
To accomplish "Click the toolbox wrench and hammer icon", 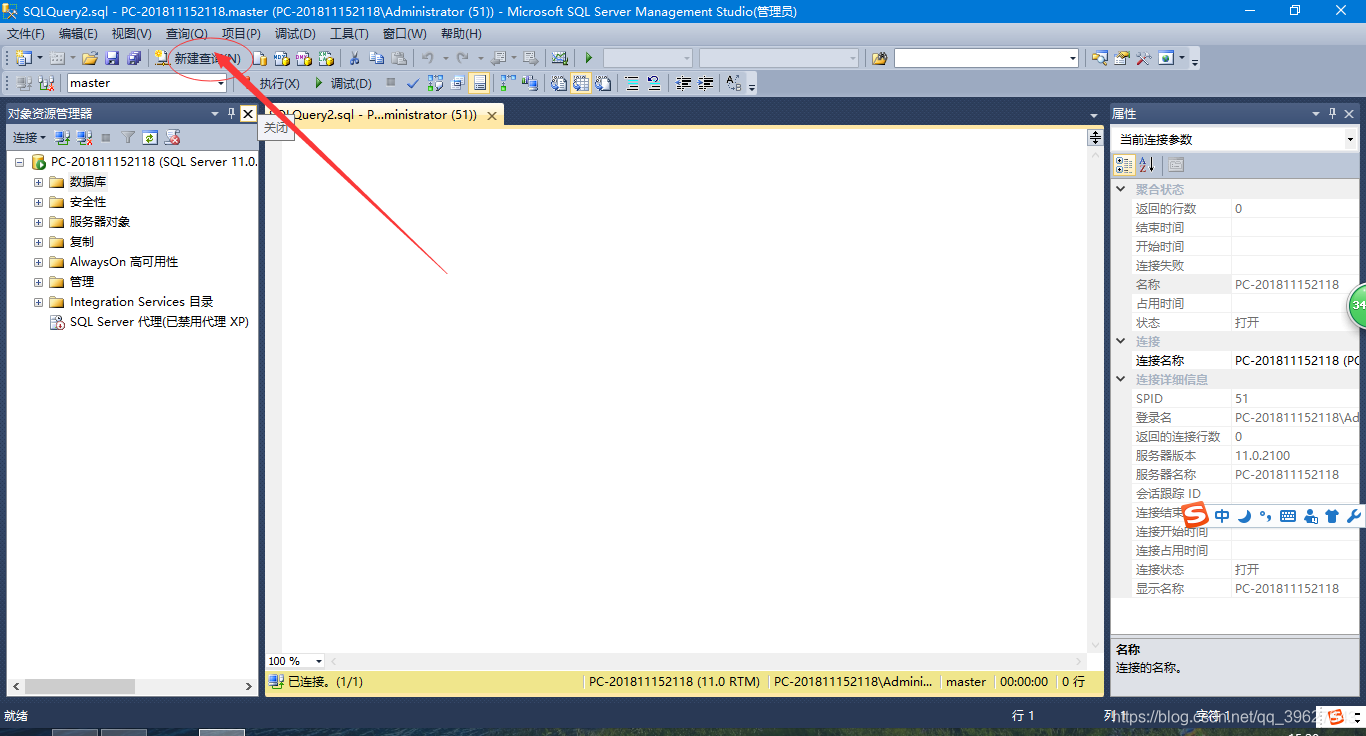I will 1143,58.
